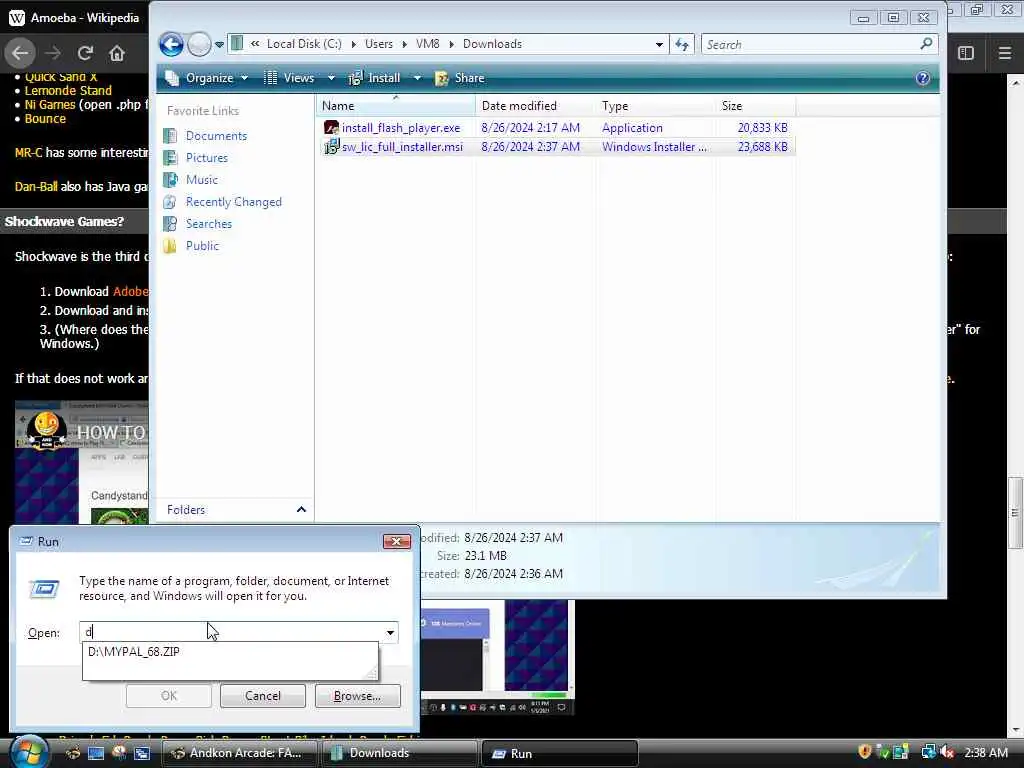
Task: Expand the Run Open combo box arrow
Action: click(x=390, y=632)
